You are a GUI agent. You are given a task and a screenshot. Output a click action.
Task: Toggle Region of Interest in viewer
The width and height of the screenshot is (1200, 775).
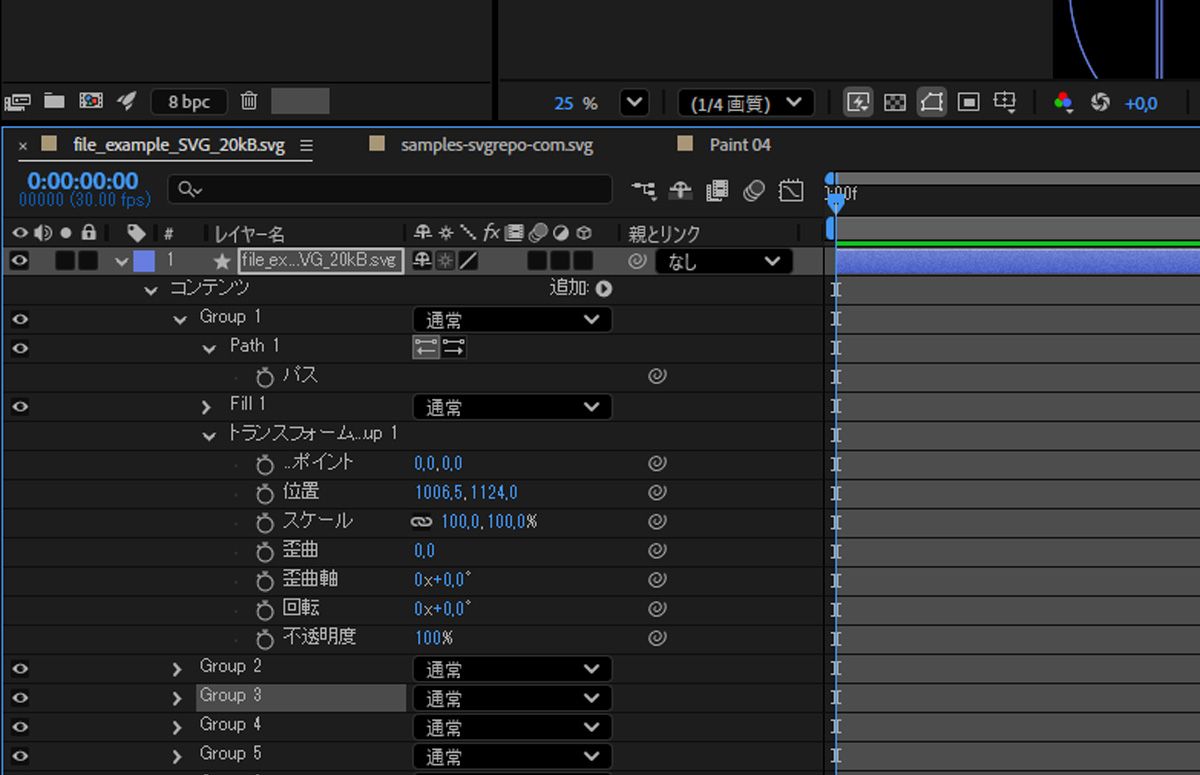coord(968,102)
